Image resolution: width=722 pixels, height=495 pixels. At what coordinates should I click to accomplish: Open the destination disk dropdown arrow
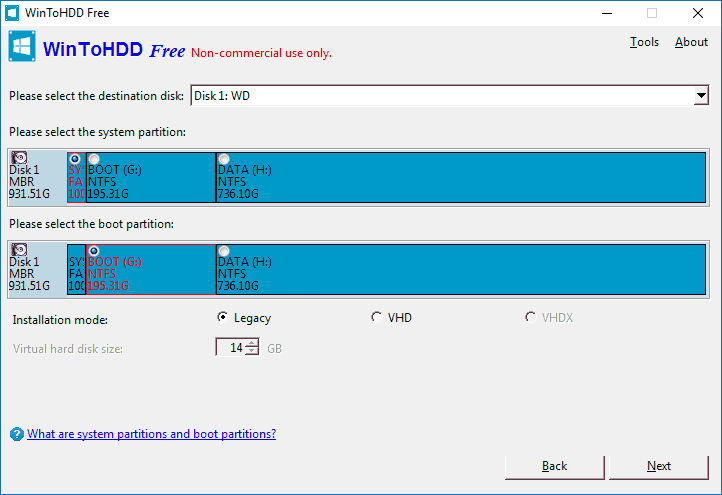pyautogui.click(x=701, y=96)
